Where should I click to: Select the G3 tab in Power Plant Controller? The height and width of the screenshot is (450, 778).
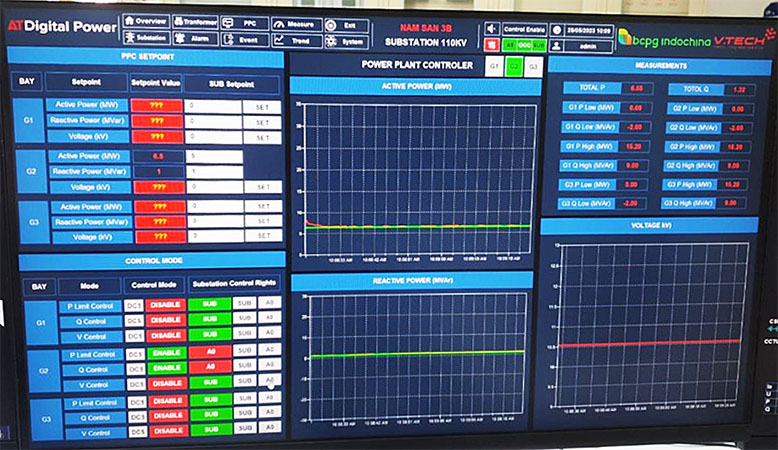click(534, 67)
